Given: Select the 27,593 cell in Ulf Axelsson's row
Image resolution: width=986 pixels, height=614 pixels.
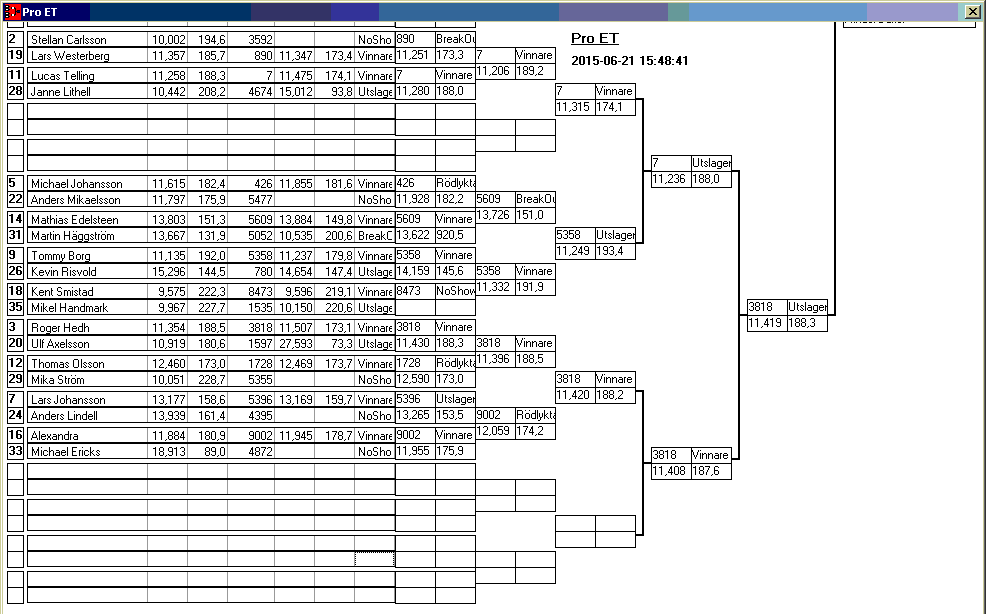Looking at the screenshot, I should 295,344.
